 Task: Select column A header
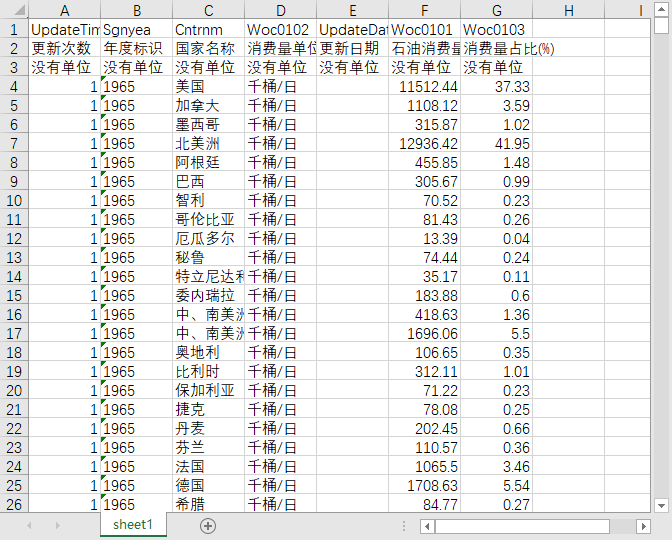pos(64,10)
